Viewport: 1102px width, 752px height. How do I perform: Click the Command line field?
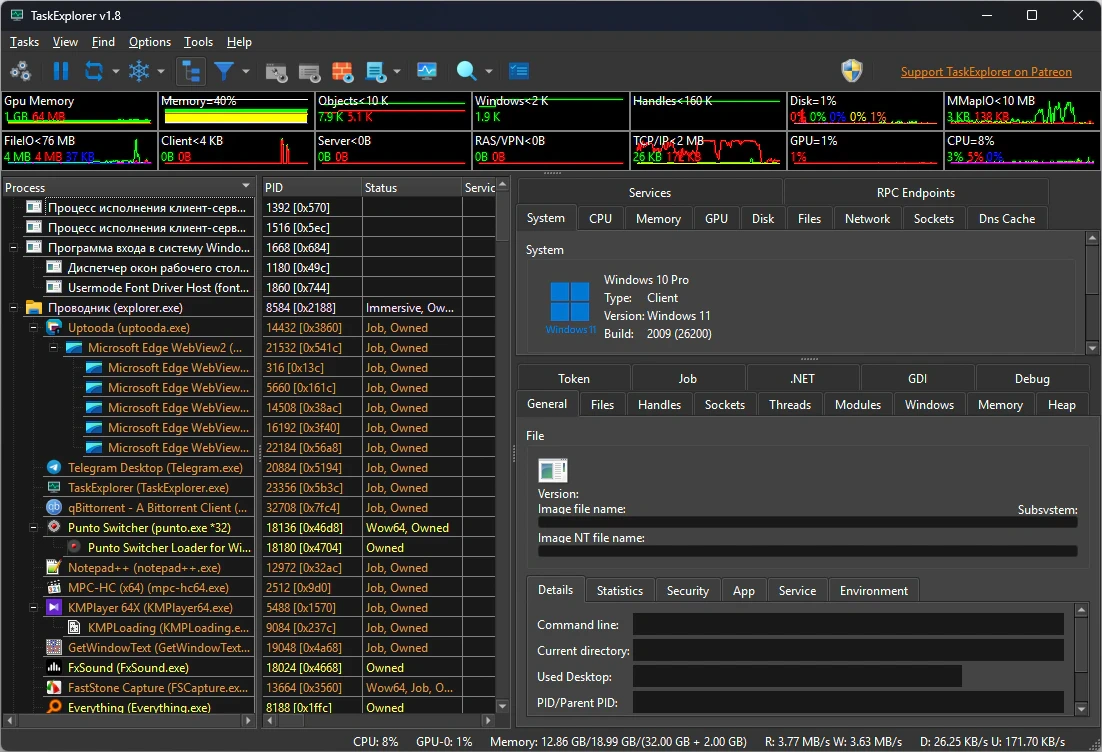[848, 624]
